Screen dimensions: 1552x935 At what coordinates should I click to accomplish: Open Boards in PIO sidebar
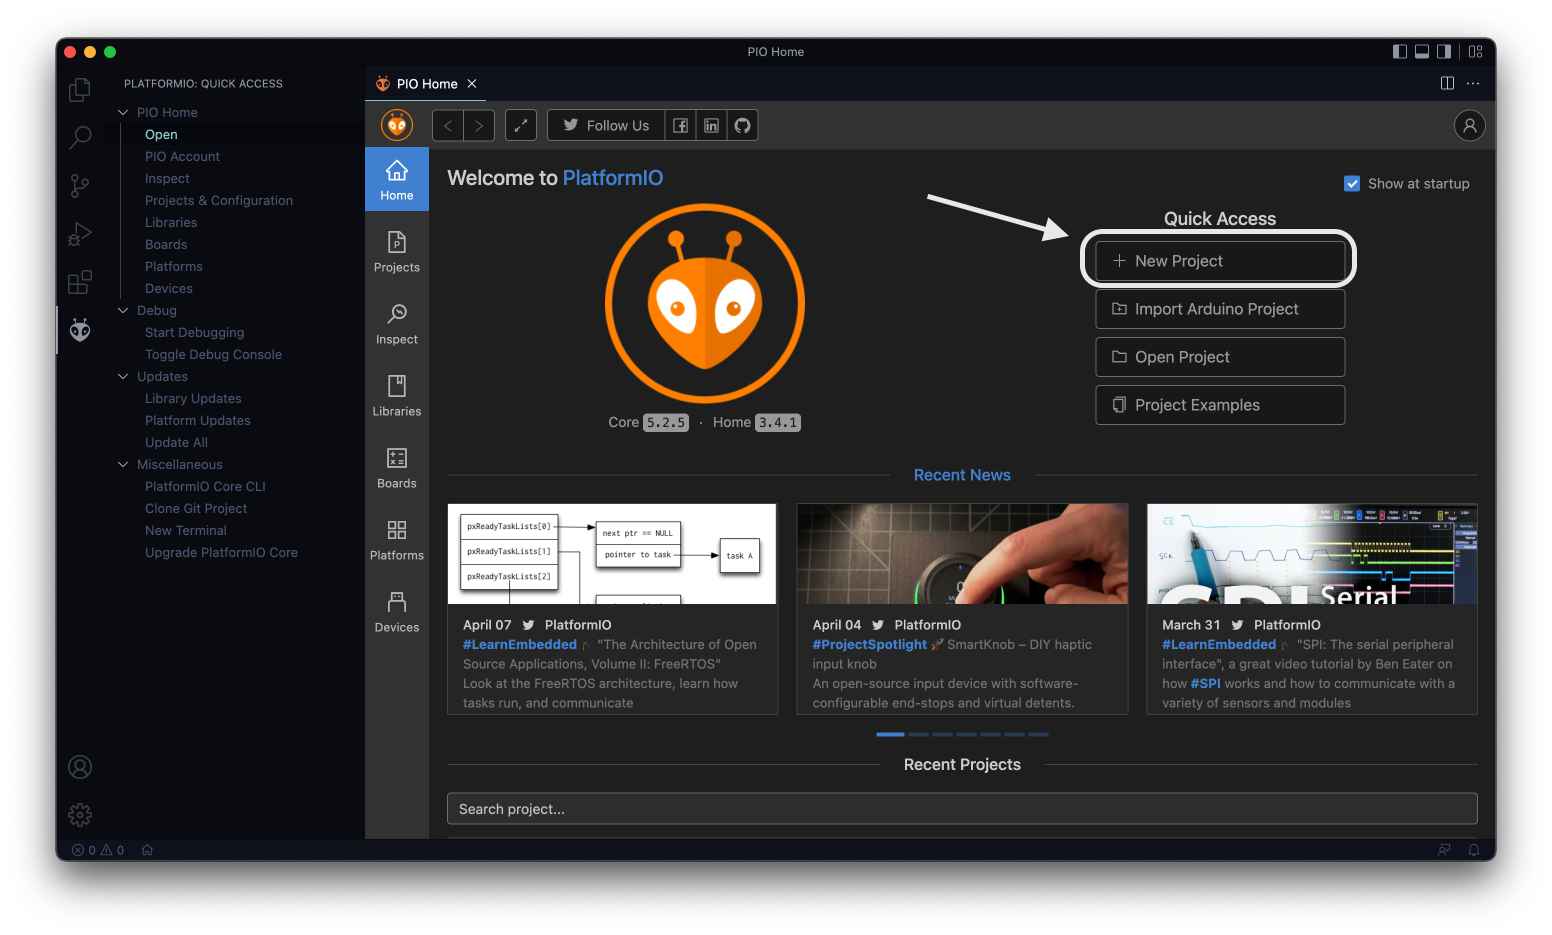[x=397, y=468]
